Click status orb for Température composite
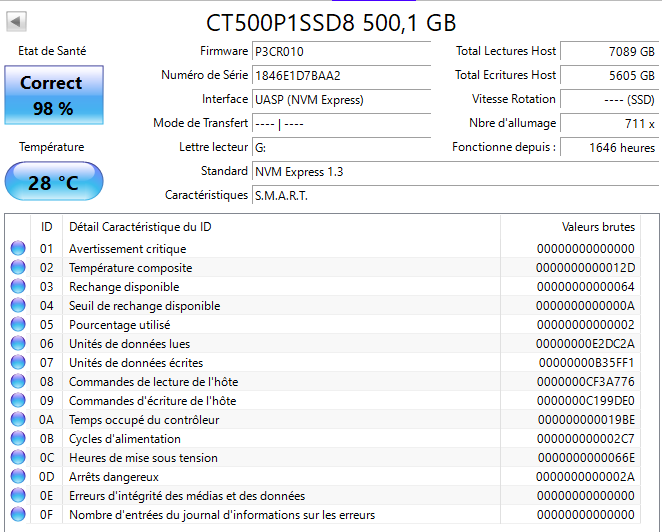Image resolution: width=662 pixels, height=532 pixels. coord(18,267)
